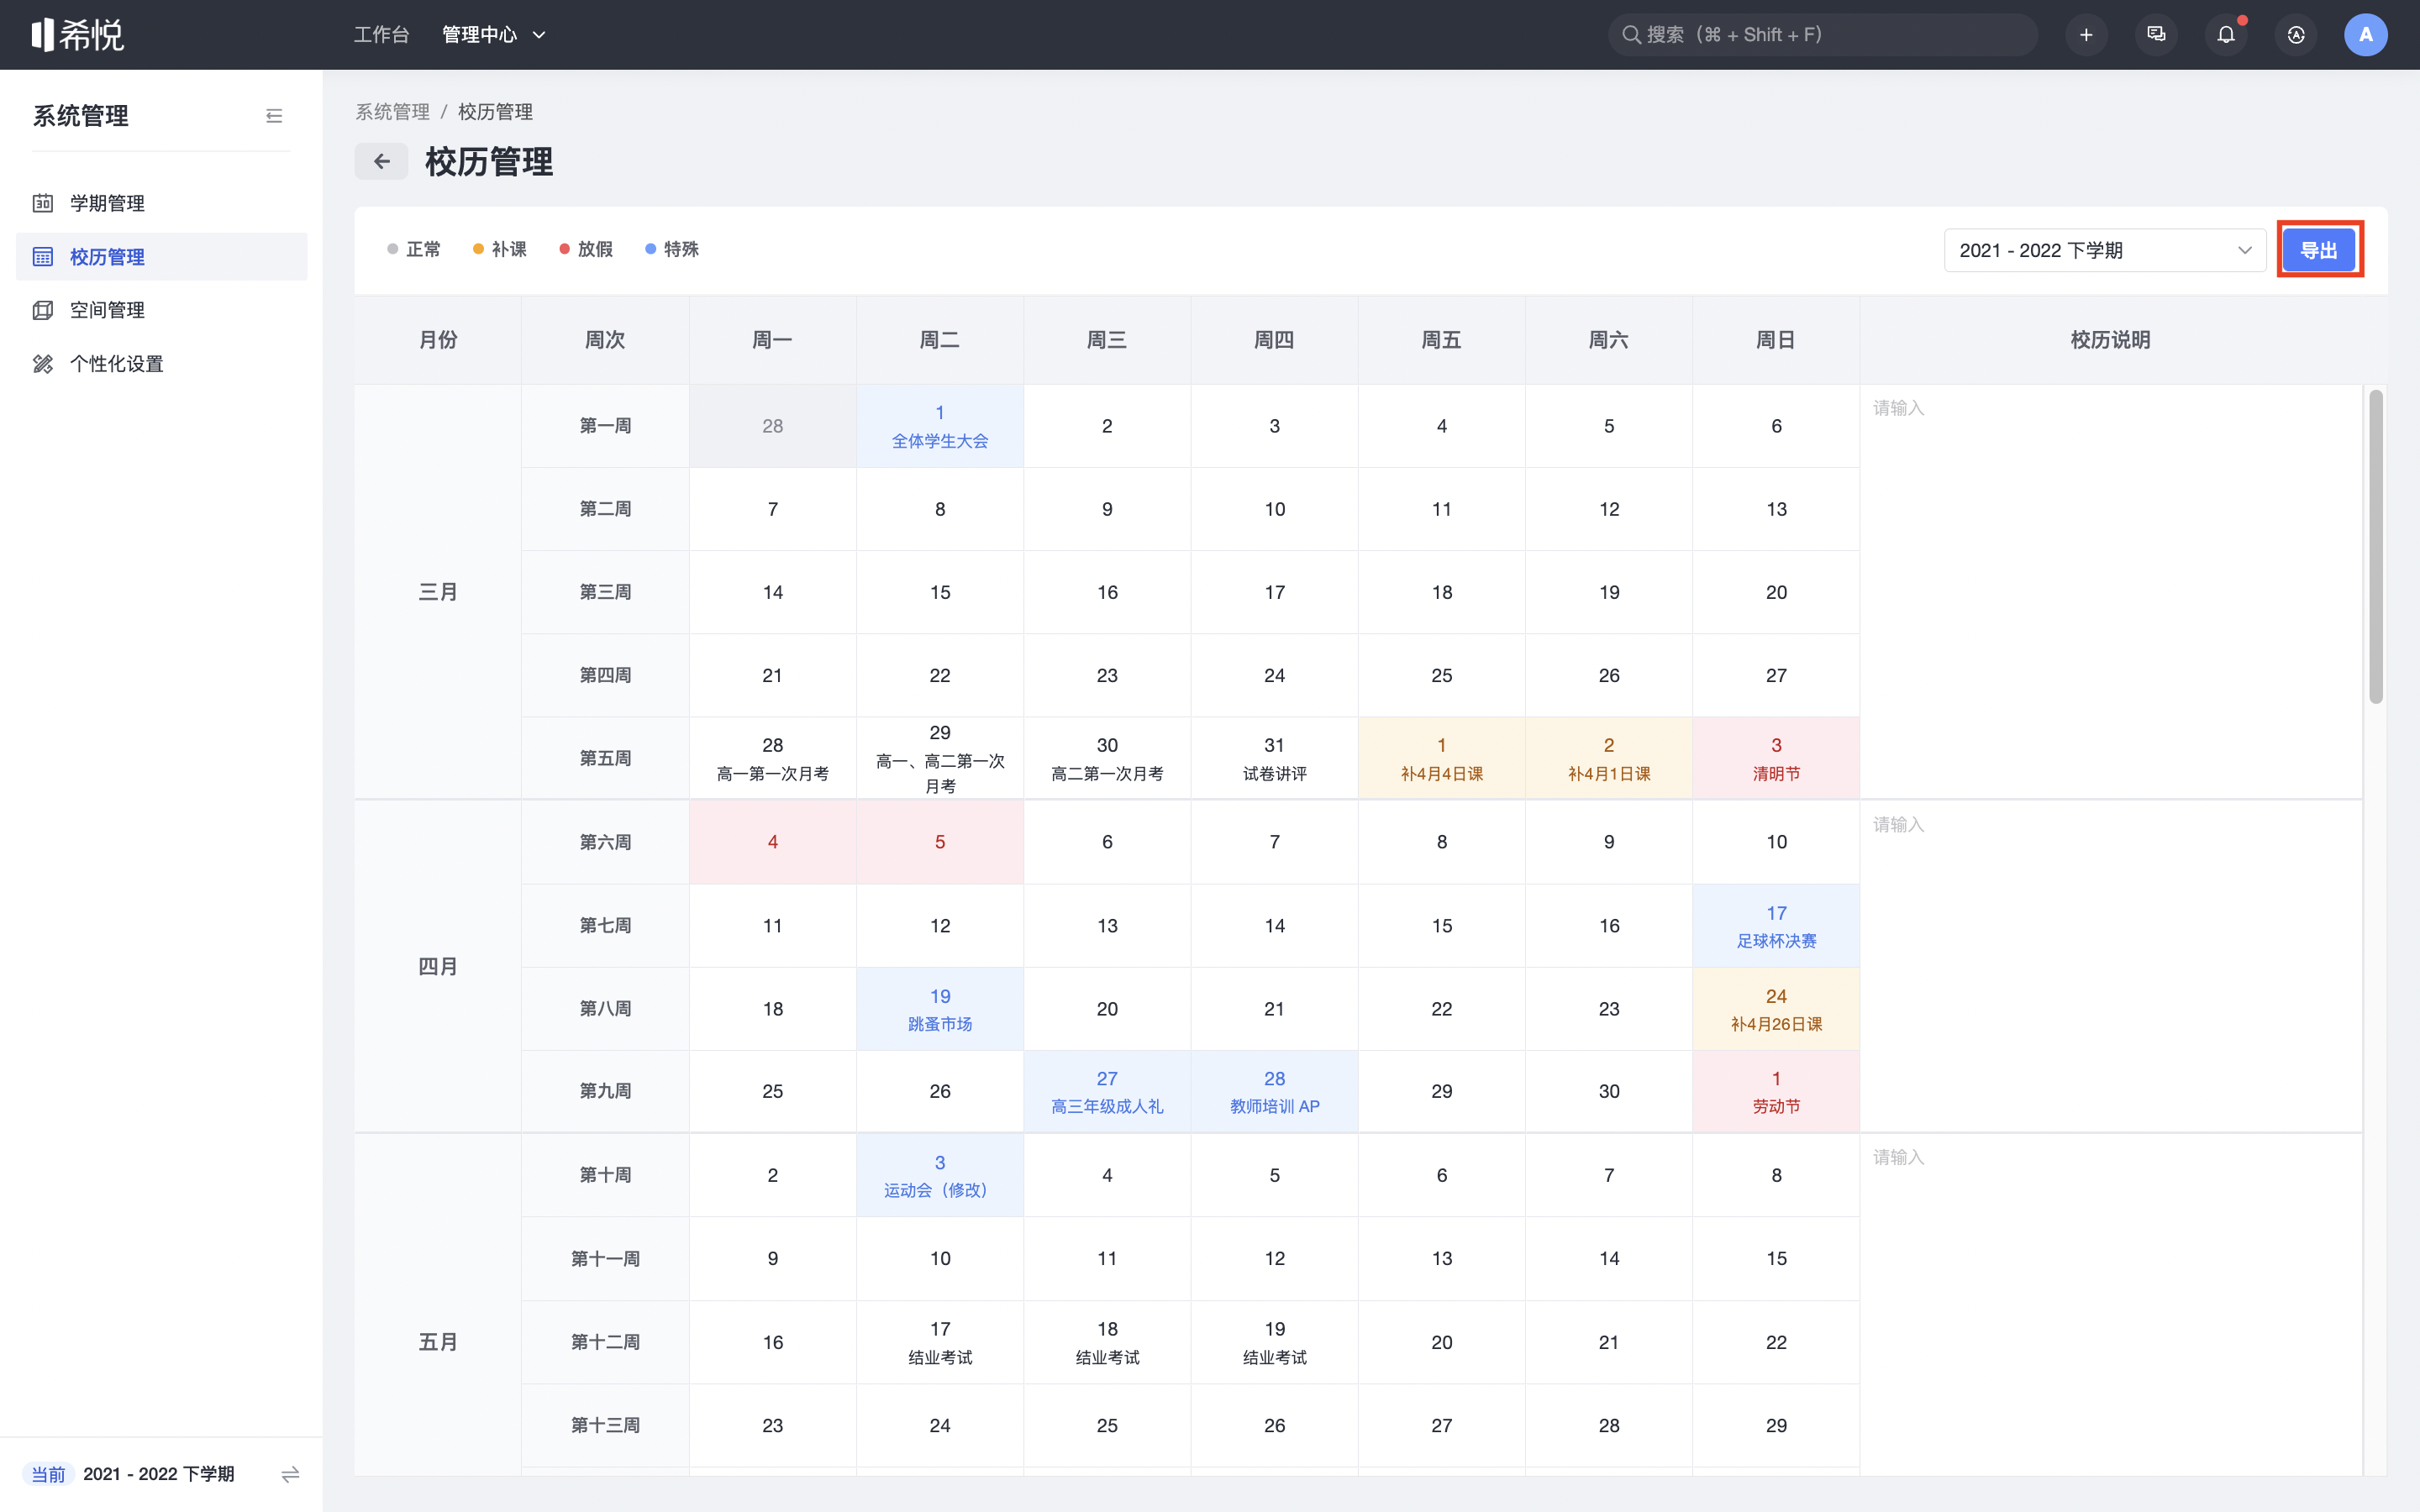The image size is (2420, 1512).
Task: Click the 希悦 logo icon
Action: click(x=77, y=35)
